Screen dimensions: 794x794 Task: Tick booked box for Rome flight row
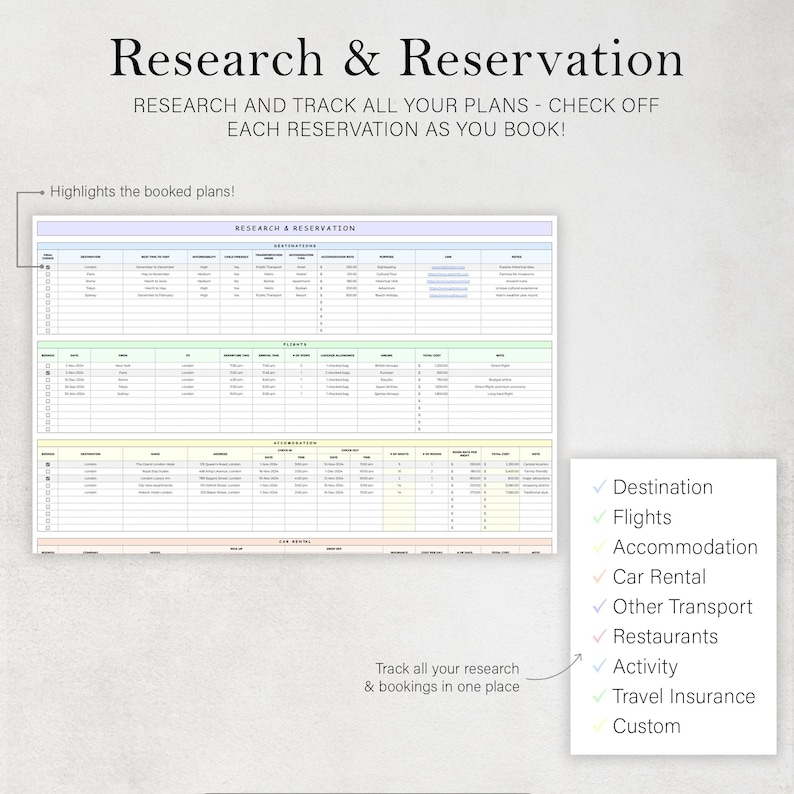(x=48, y=380)
